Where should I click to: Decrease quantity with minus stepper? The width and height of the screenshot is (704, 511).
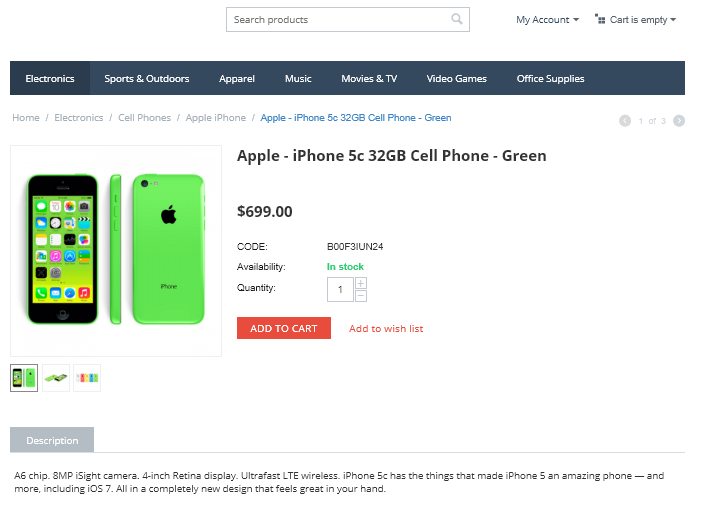click(361, 296)
